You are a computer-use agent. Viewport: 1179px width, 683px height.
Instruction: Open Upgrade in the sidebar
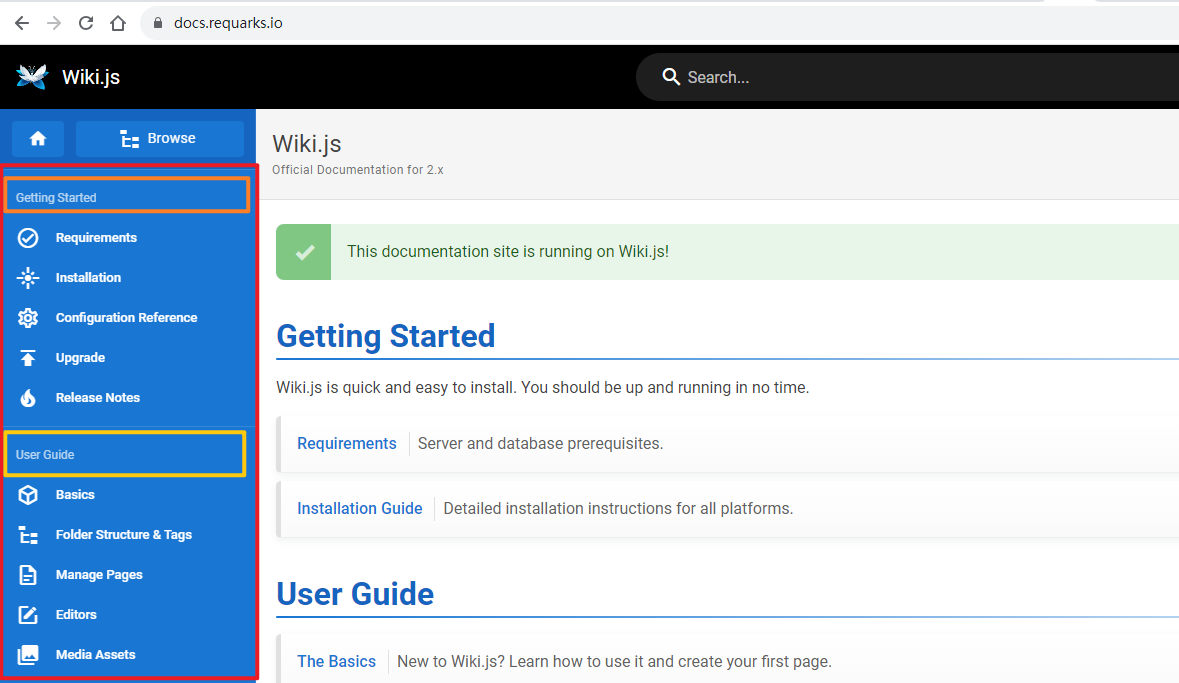pyautogui.click(x=80, y=358)
